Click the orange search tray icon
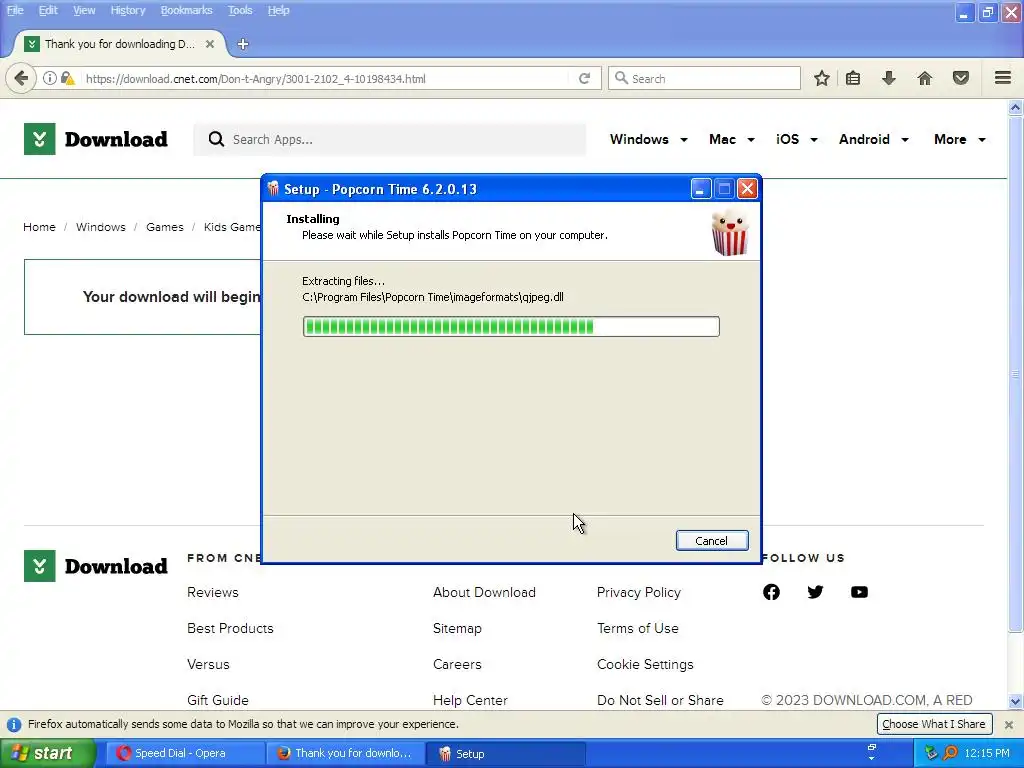The width and height of the screenshot is (1024, 768). (951, 753)
